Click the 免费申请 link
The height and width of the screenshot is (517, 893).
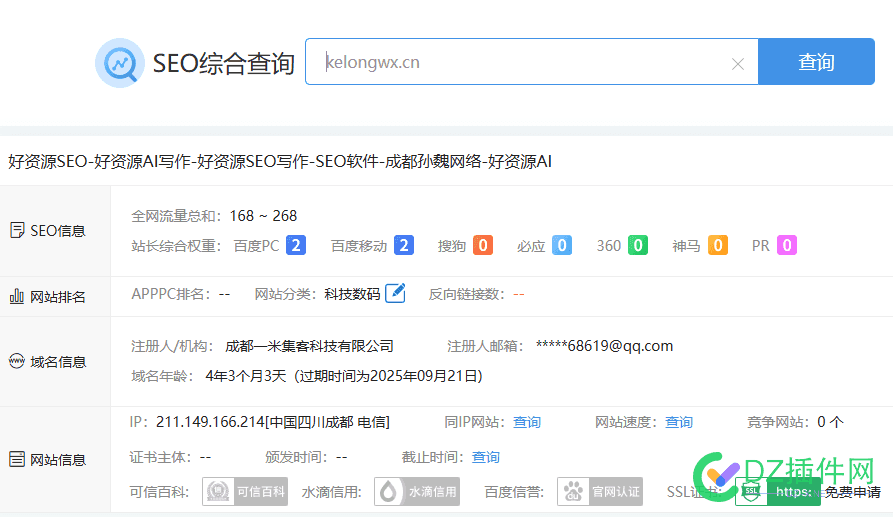(853, 492)
